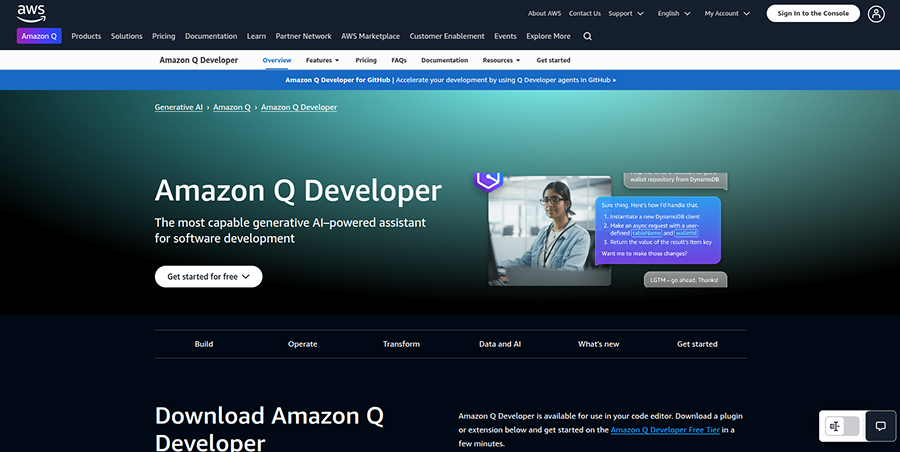
Task: Open the user profile avatar icon
Action: (x=876, y=14)
